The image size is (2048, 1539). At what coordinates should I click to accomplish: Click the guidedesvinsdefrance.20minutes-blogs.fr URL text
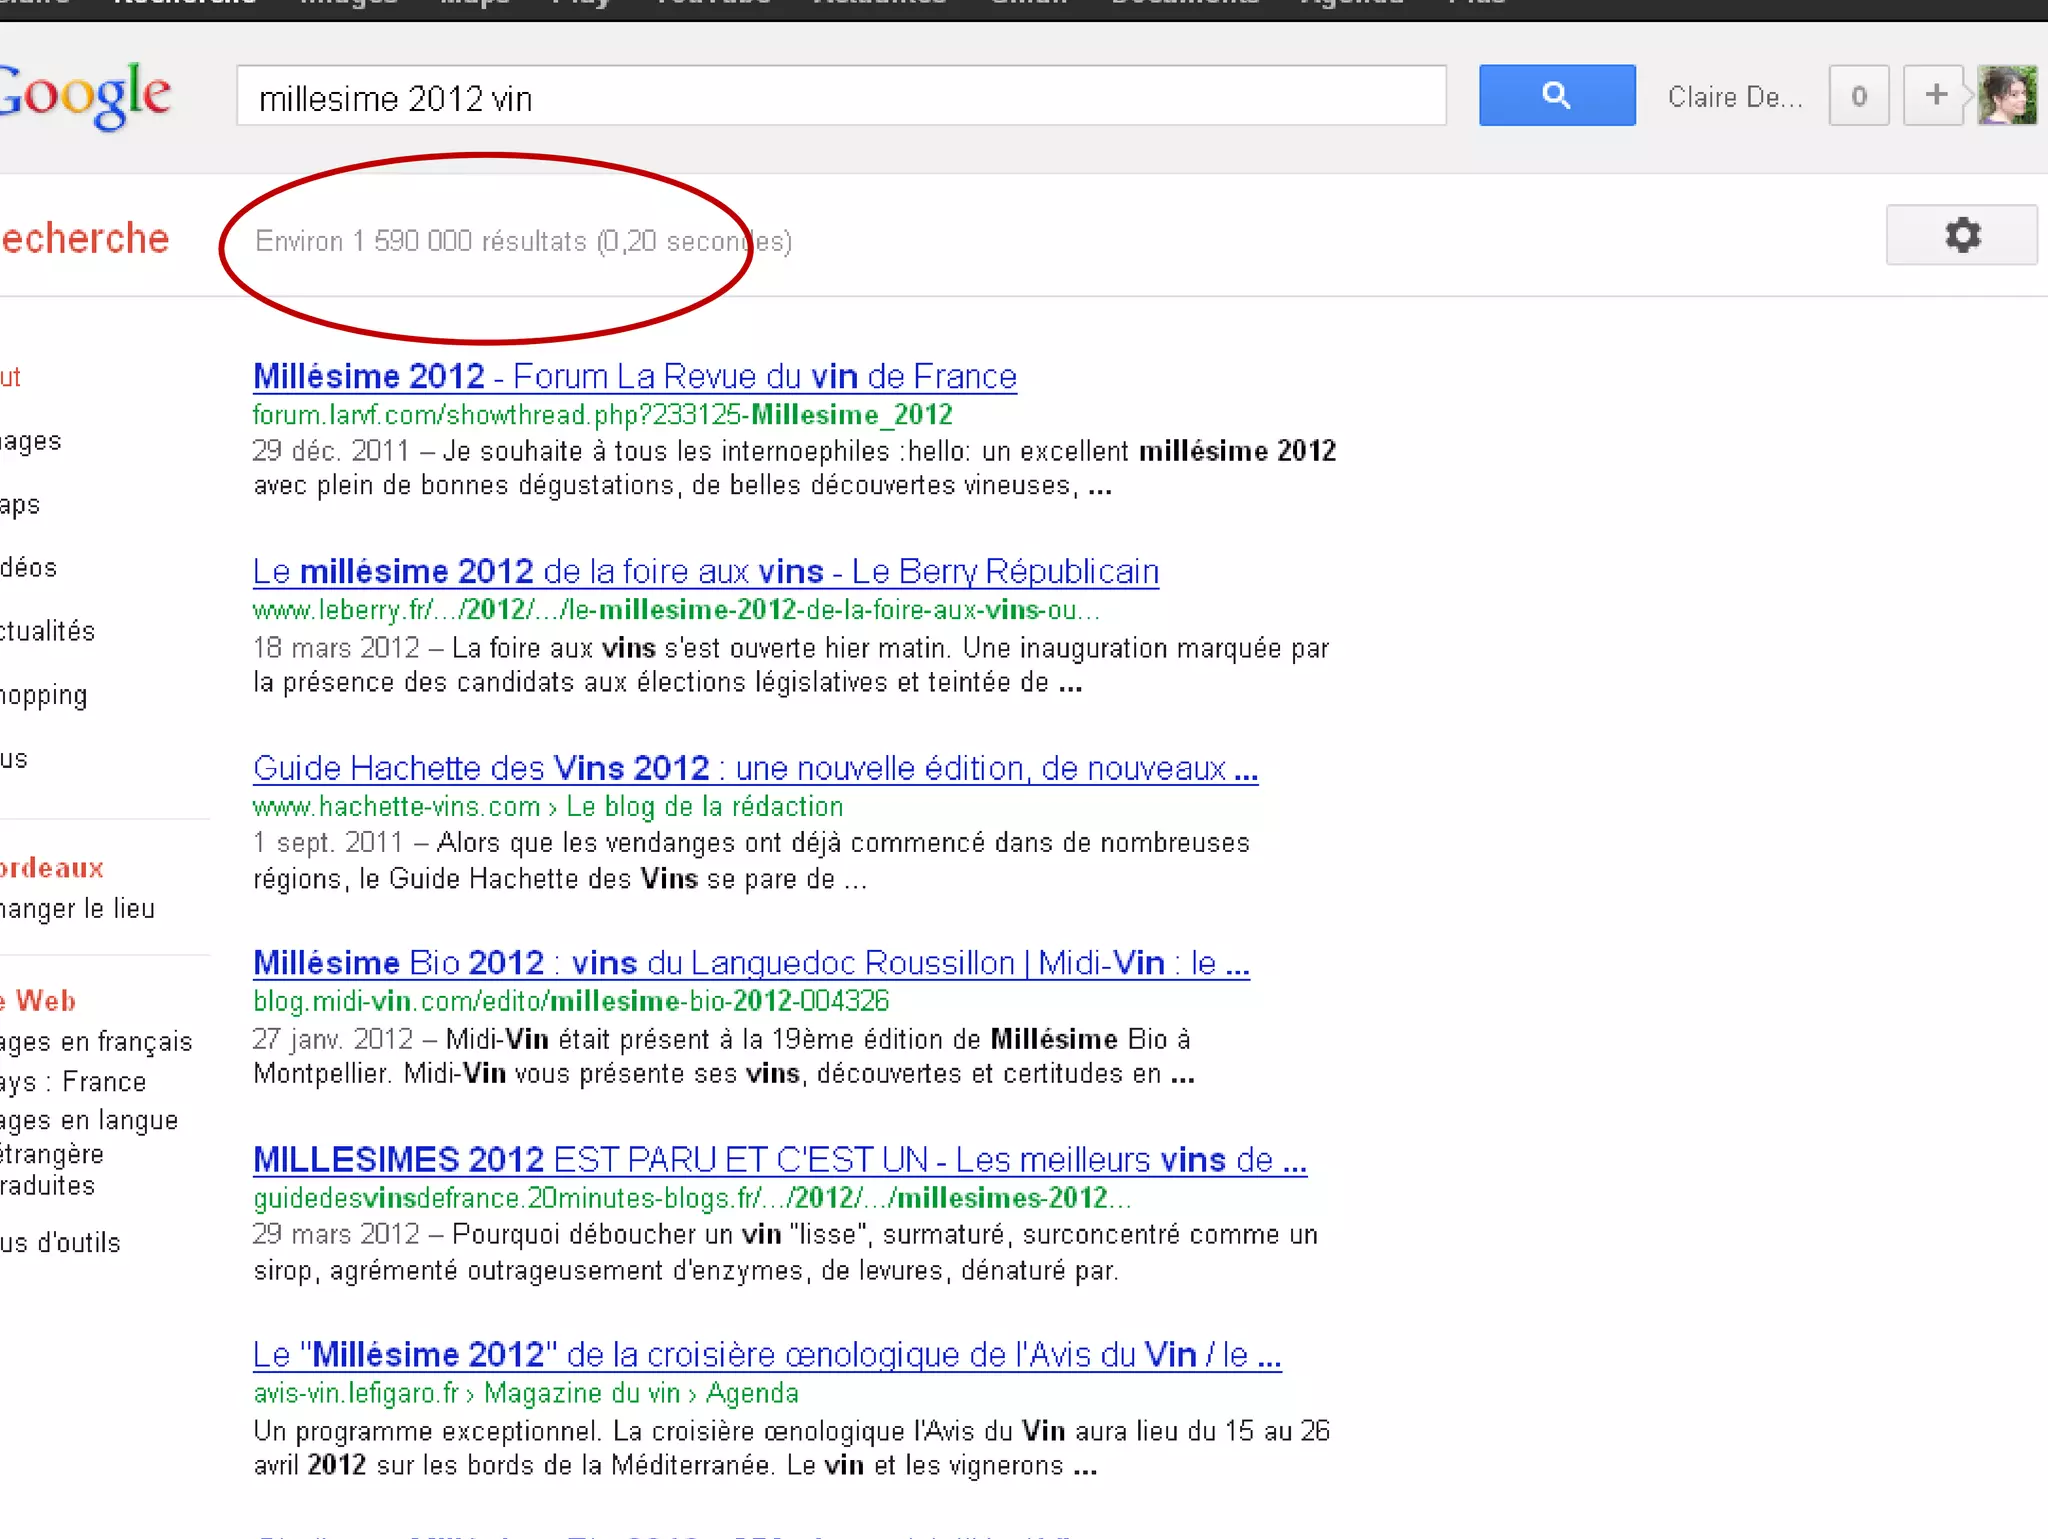pyautogui.click(x=692, y=1198)
